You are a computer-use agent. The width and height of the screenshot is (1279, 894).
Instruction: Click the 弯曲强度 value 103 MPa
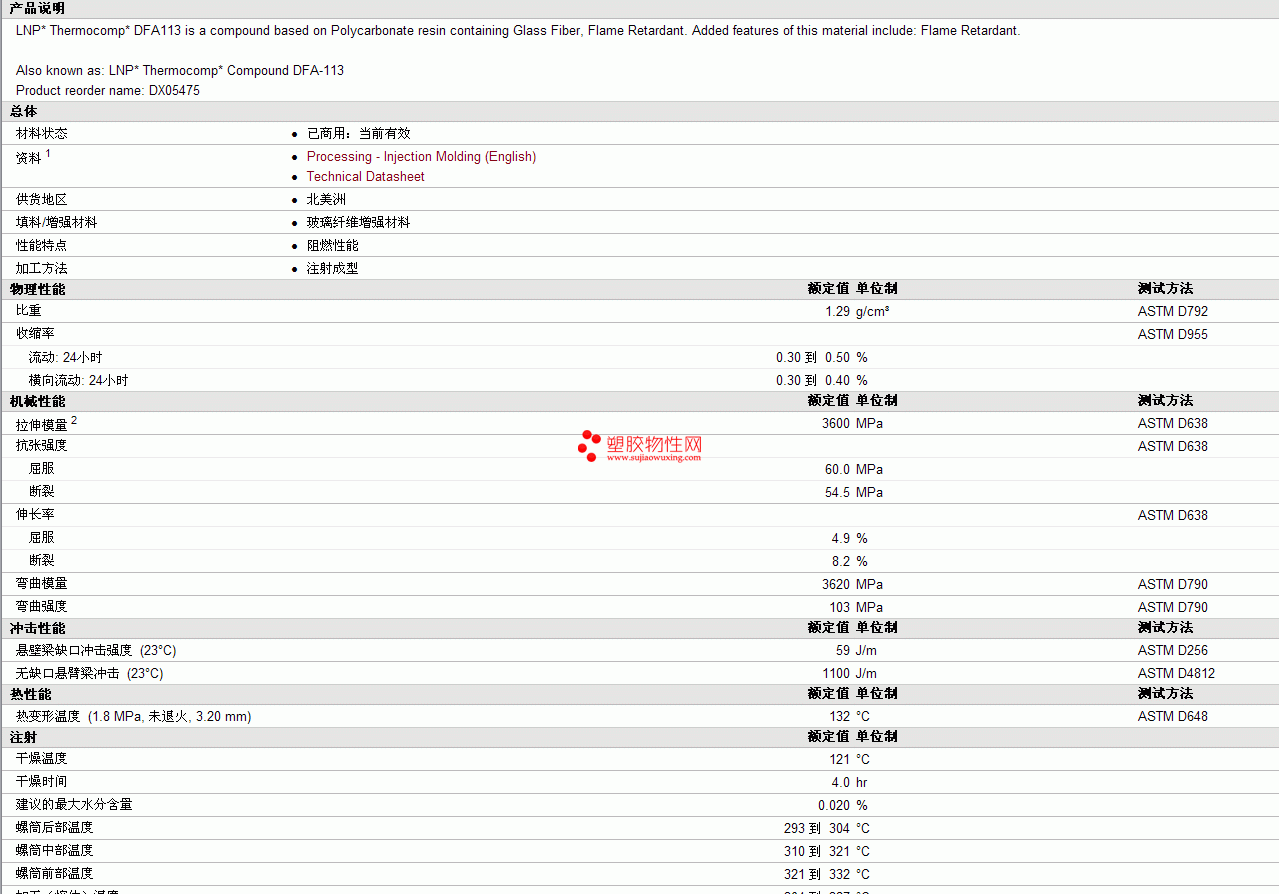[x=856, y=607]
